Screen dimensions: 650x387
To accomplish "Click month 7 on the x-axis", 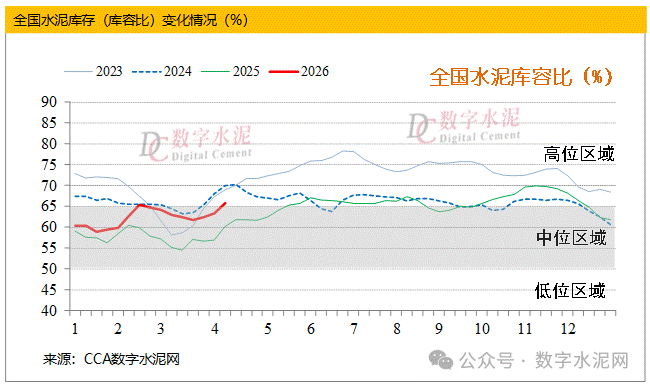I will click(354, 329).
